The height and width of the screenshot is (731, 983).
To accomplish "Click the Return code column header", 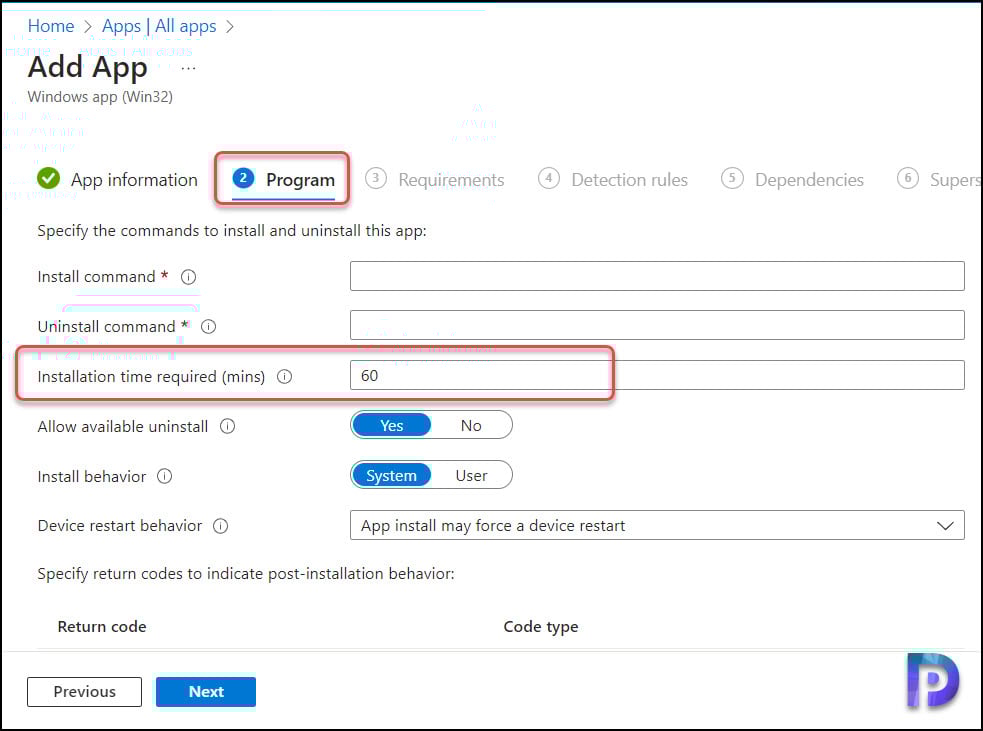I will [x=102, y=626].
